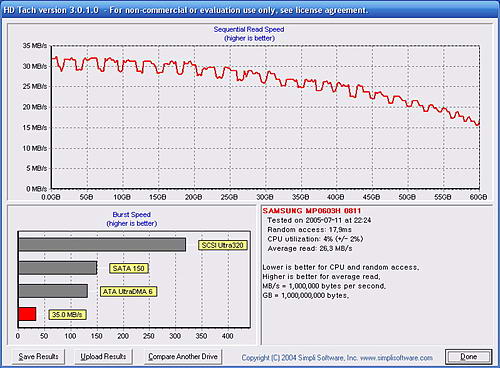
Task: Click the Sequential Read Speed chart title
Action: 249,29
